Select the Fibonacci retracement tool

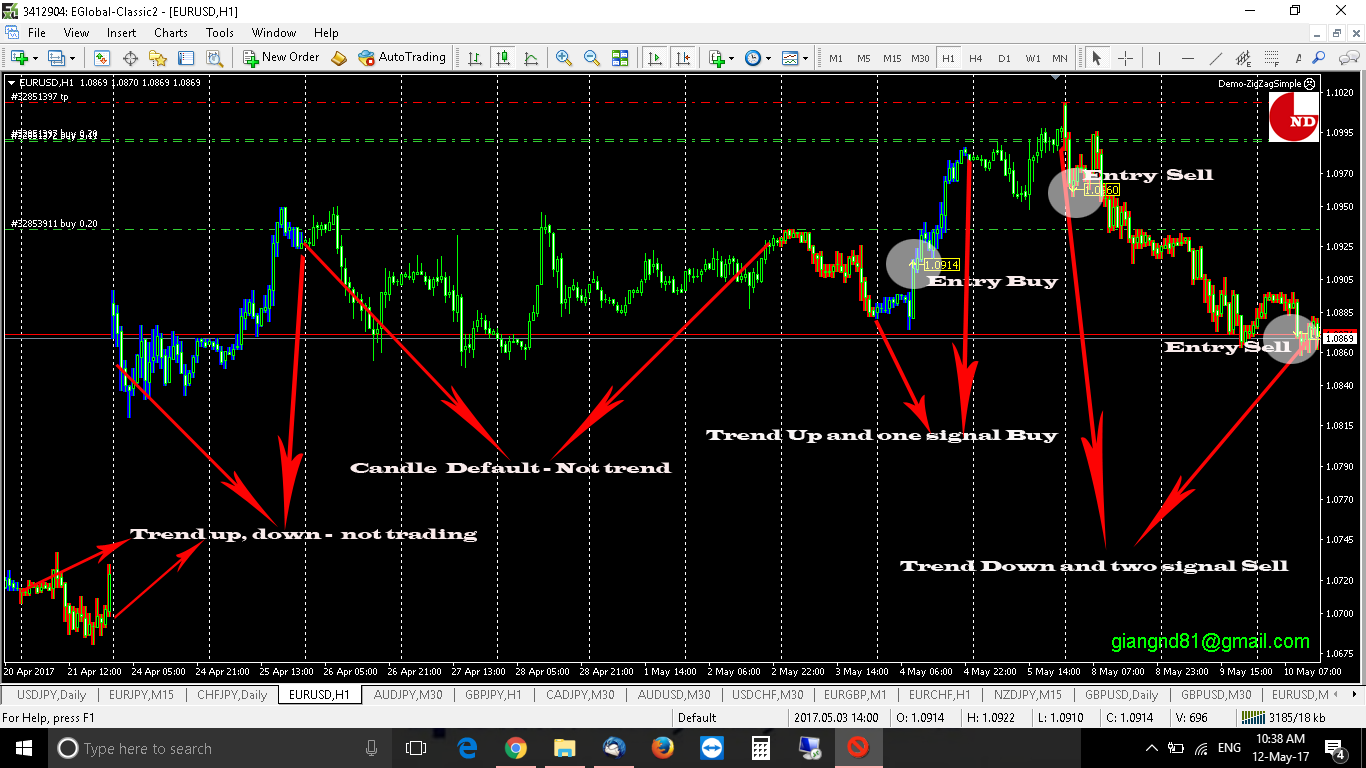click(1272, 58)
